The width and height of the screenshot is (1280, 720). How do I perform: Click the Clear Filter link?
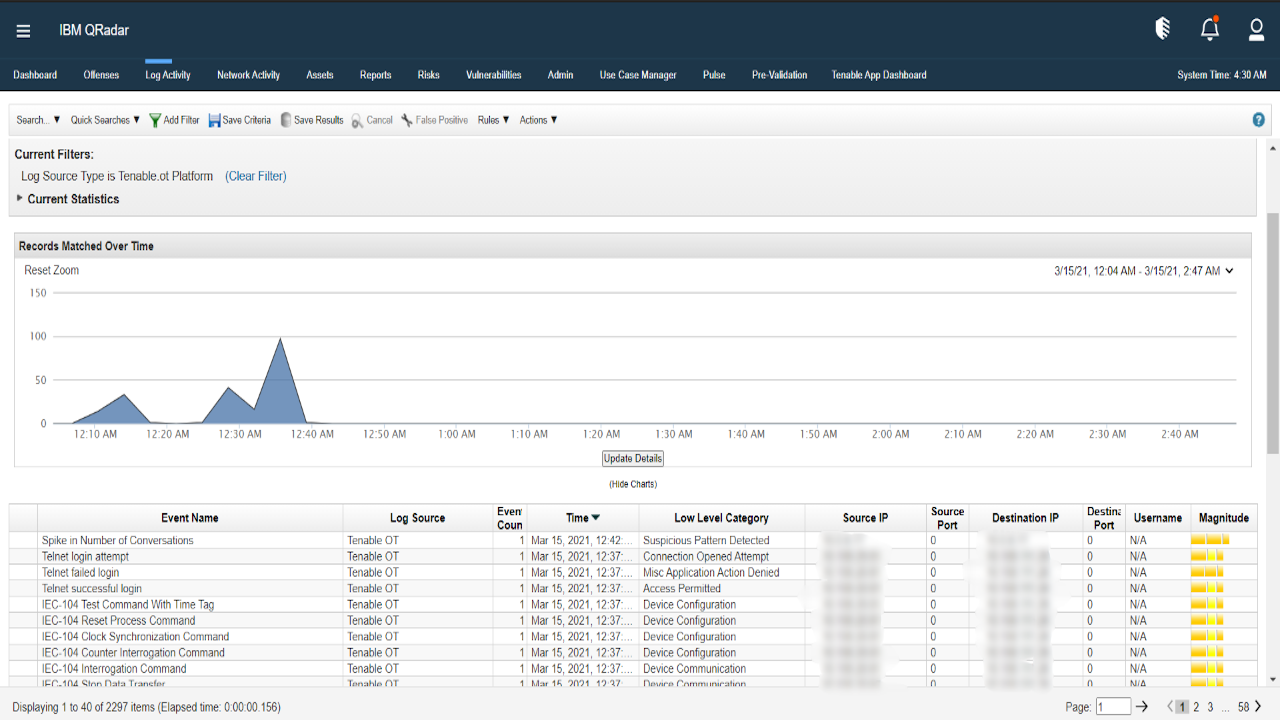256,176
